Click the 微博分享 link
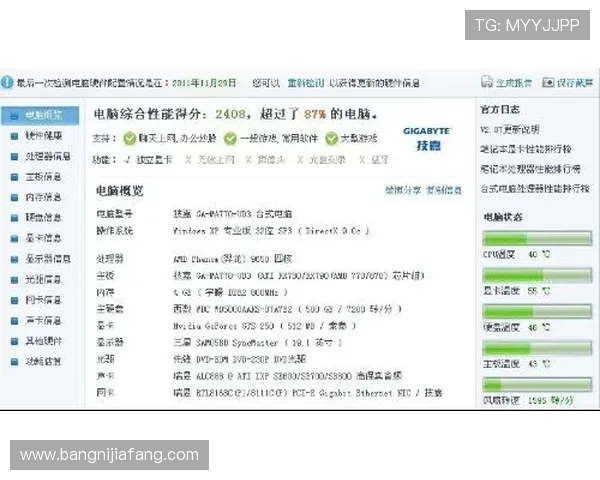Image resolution: width=600 pixels, height=480 pixels. (403, 190)
